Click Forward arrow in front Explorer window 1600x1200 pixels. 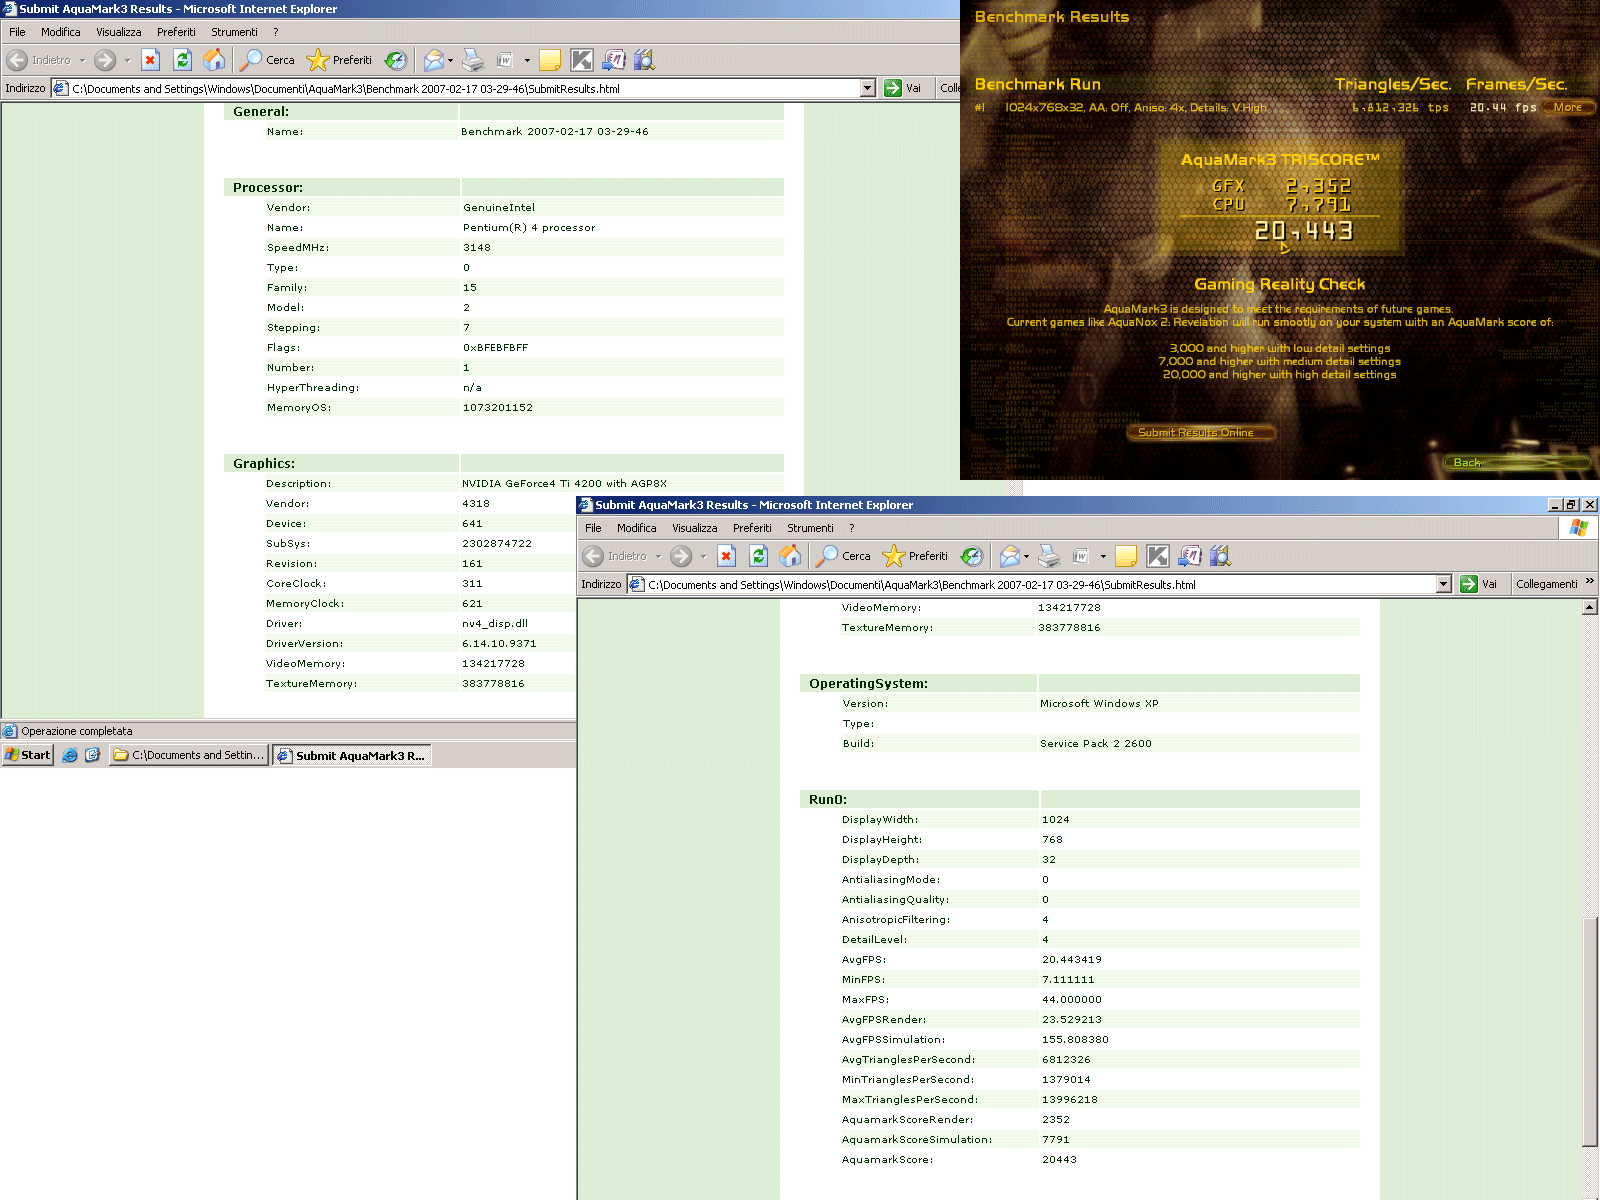[x=681, y=556]
